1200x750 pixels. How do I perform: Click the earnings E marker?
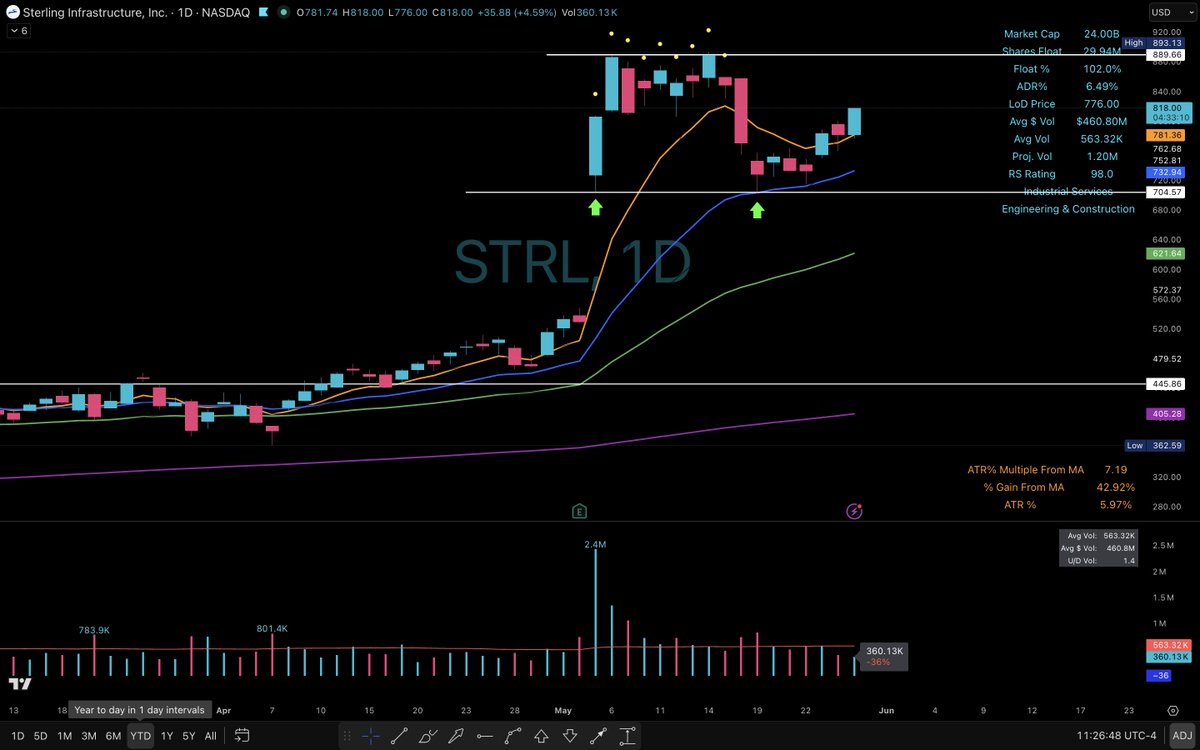click(x=578, y=511)
